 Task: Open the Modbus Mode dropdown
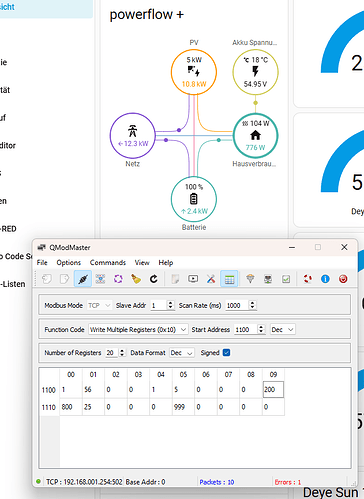point(99,305)
